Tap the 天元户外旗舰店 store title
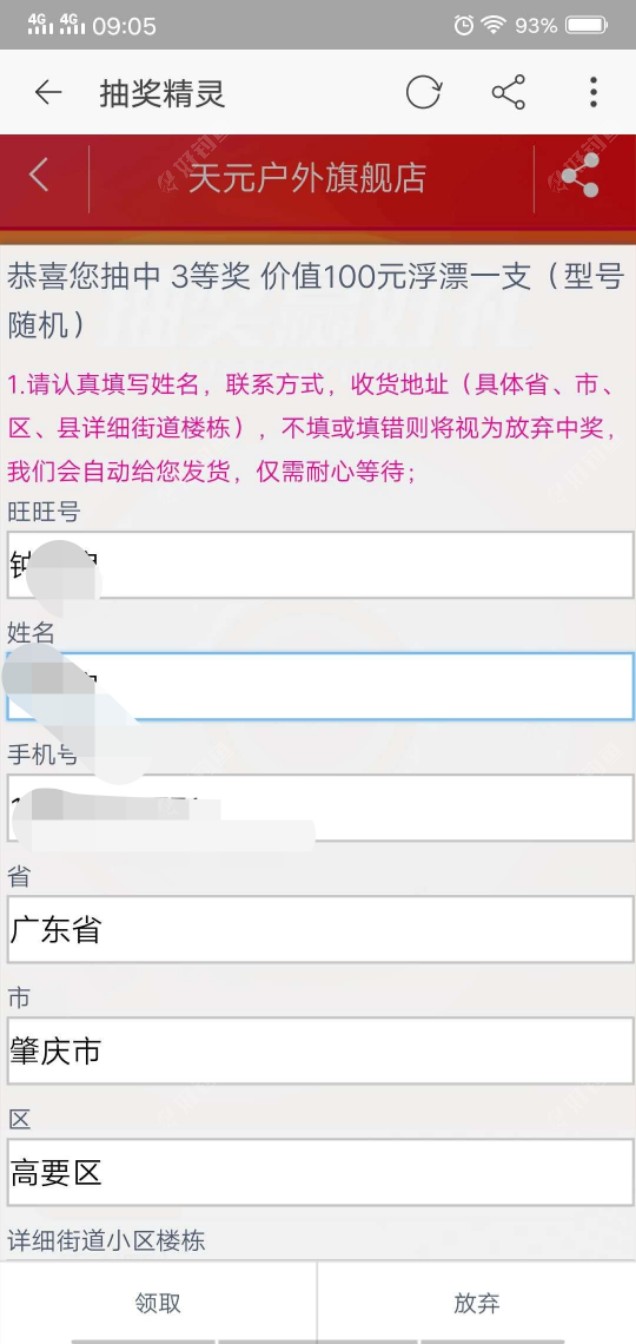Viewport: 636px width, 1344px height. click(x=307, y=178)
